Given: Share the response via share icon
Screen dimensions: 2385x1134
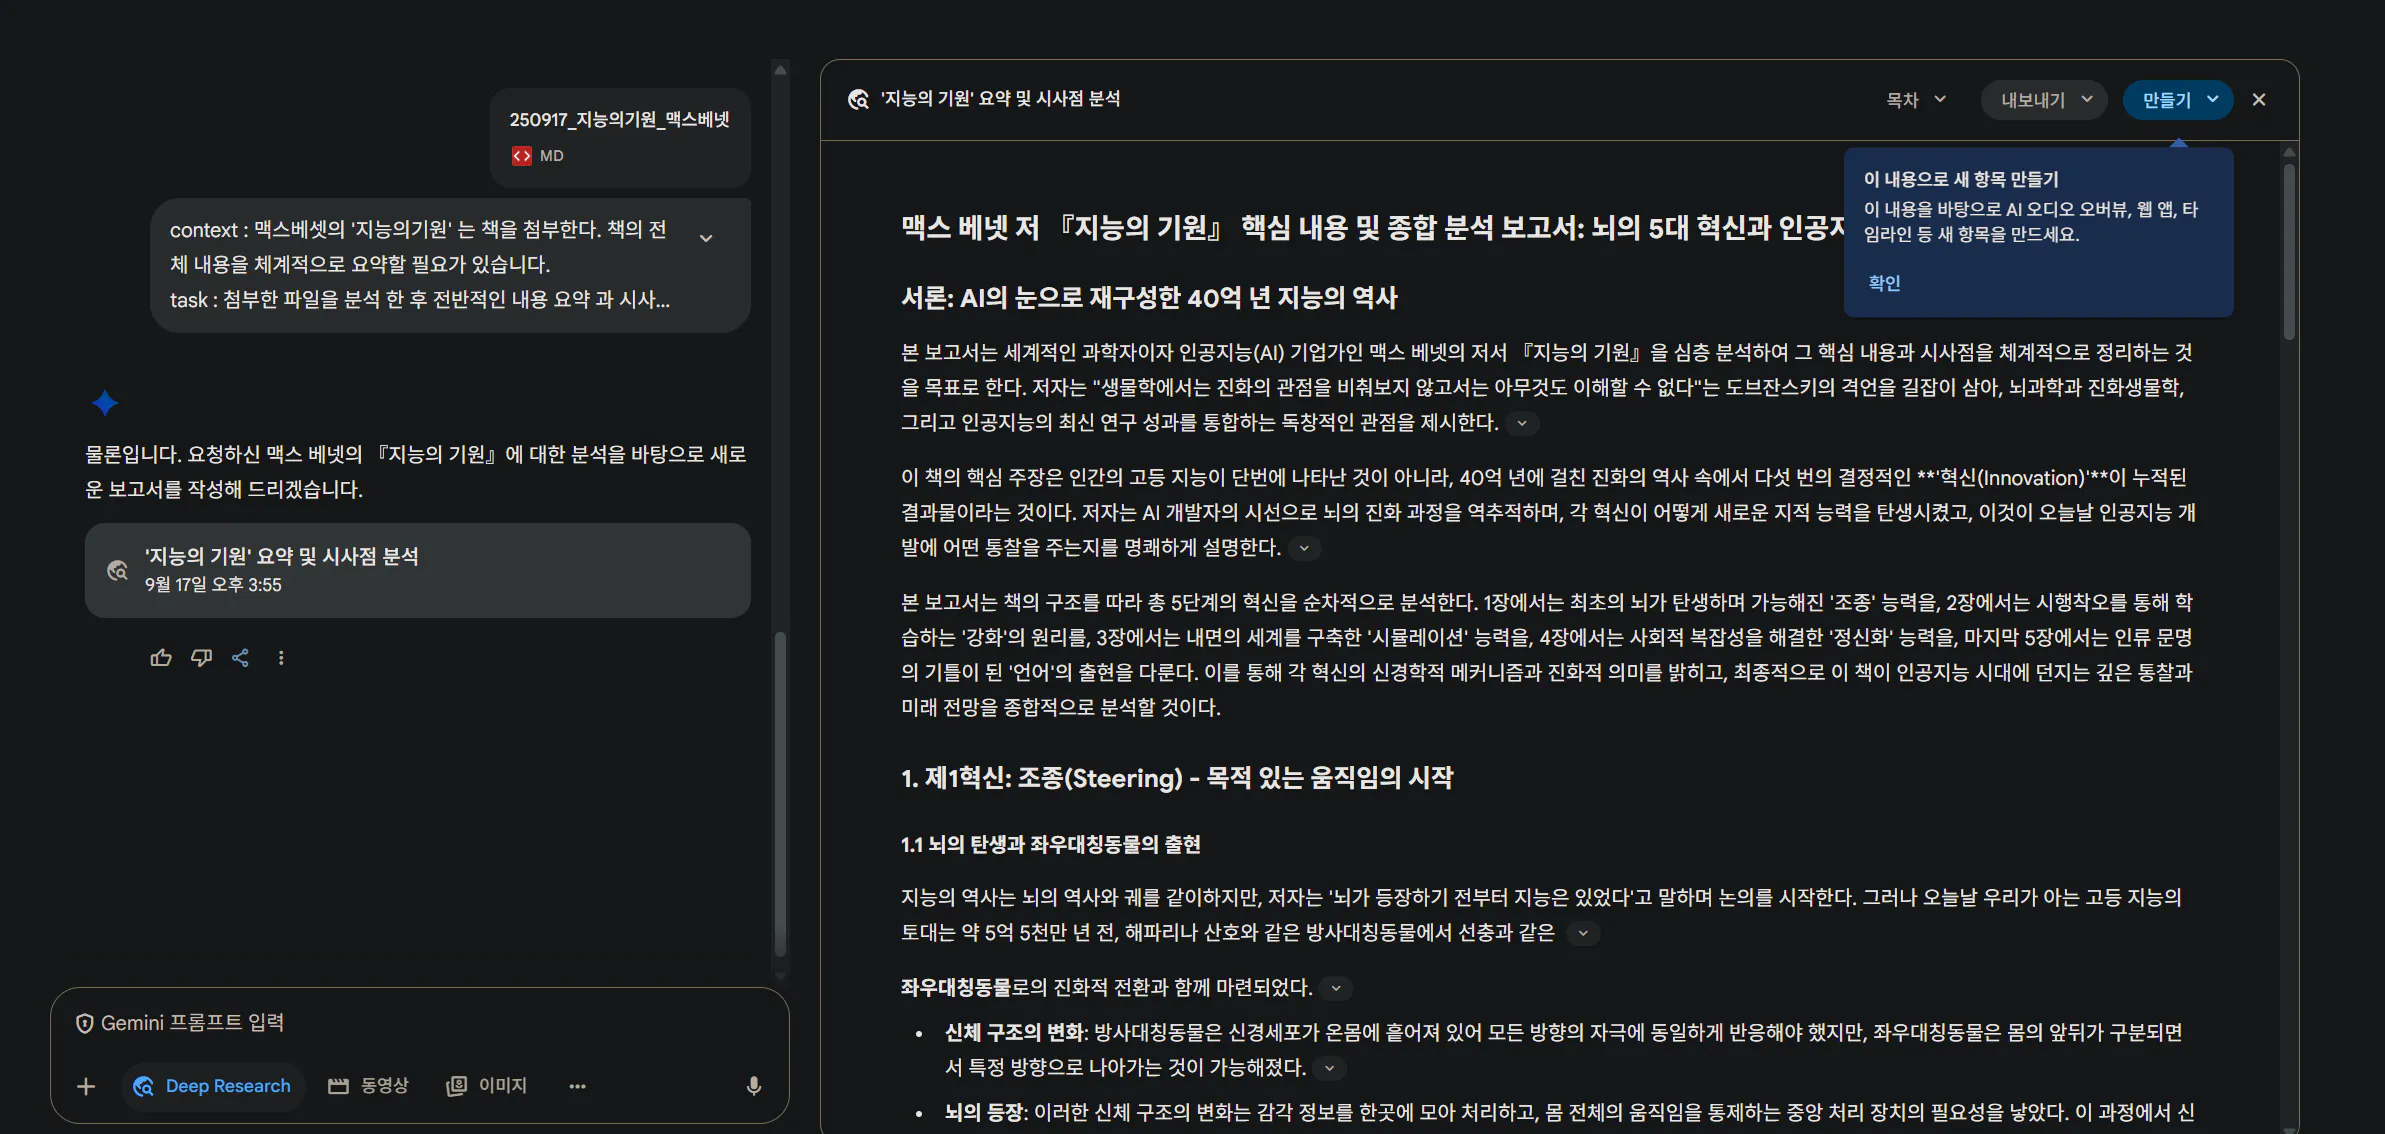Looking at the screenshot, I should (241, 658).
